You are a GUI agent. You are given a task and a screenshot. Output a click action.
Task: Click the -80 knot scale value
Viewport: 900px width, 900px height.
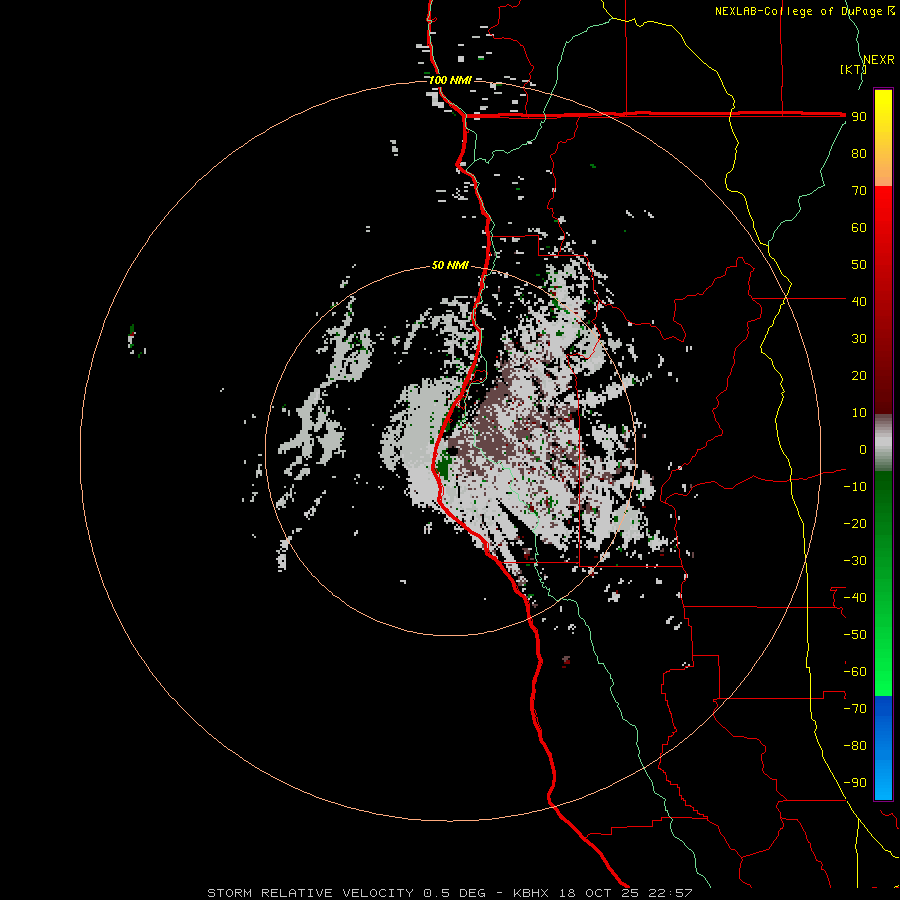pos(855,746)
